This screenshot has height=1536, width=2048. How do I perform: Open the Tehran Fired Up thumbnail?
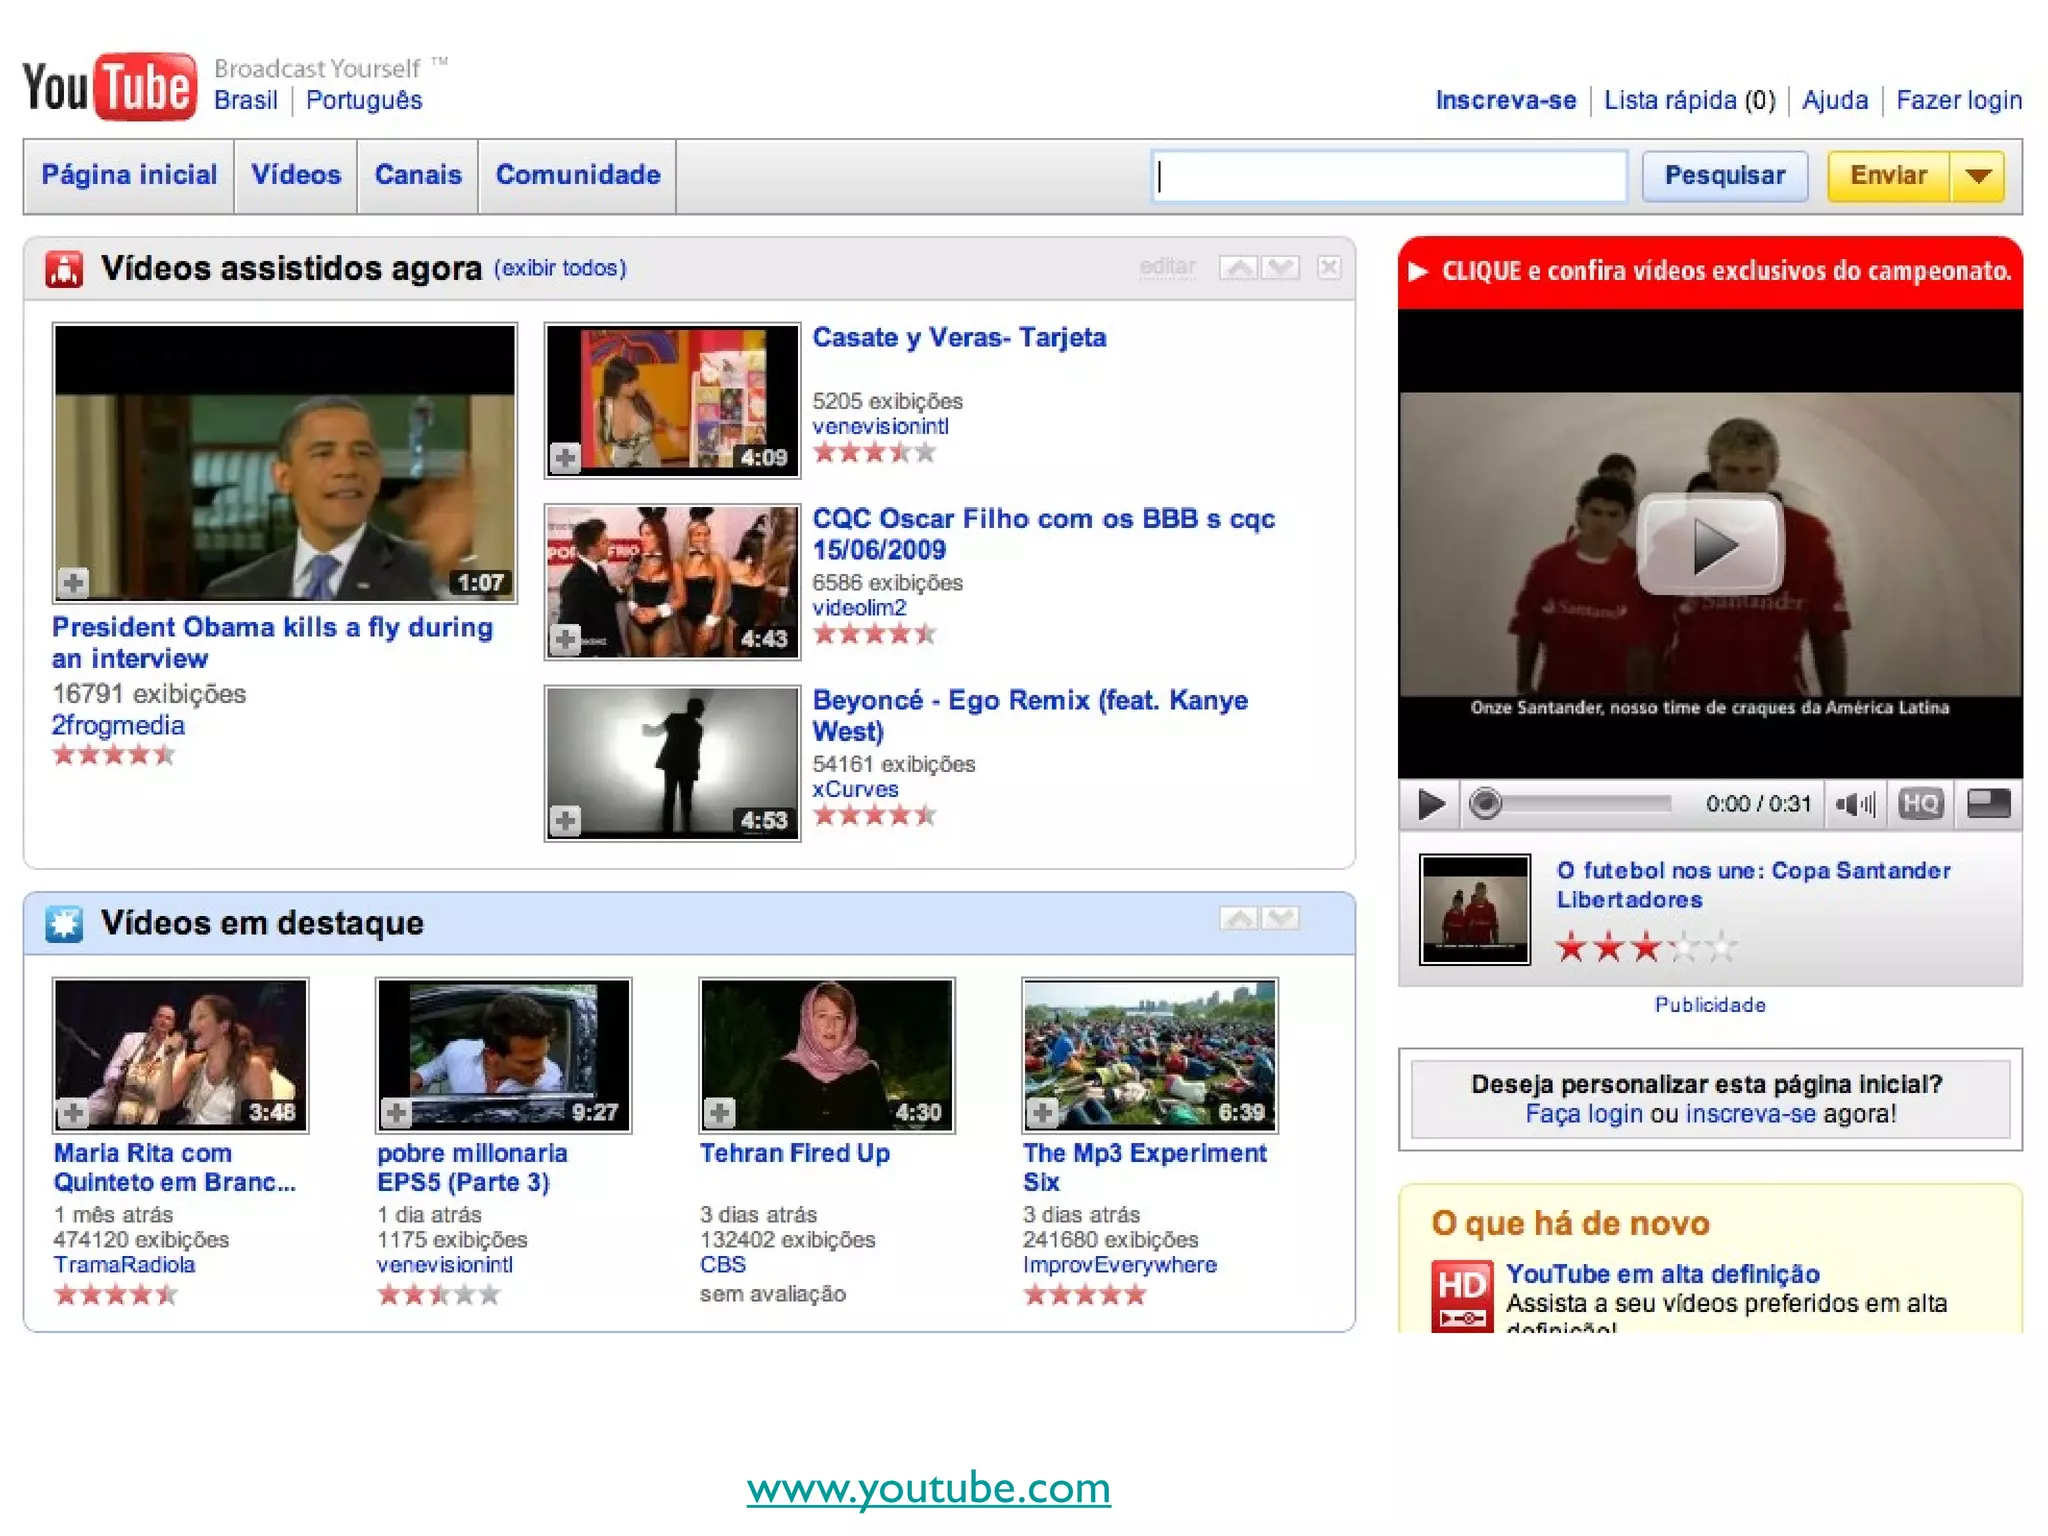tap(827, 1056)
